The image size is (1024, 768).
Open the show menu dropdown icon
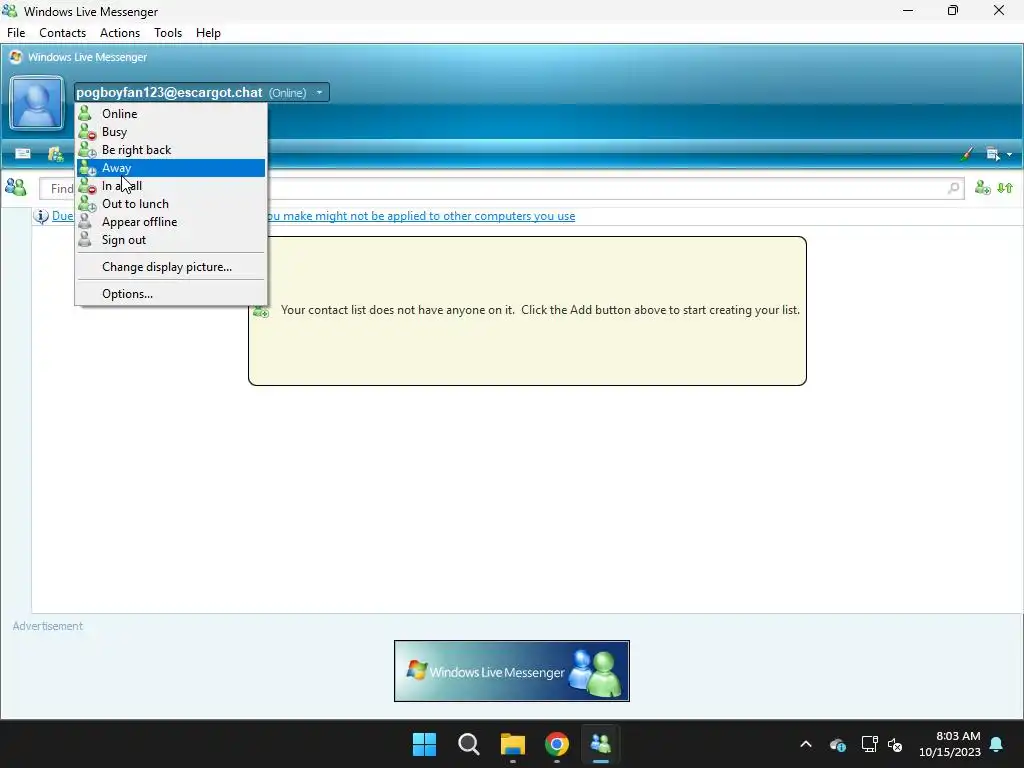999,154
